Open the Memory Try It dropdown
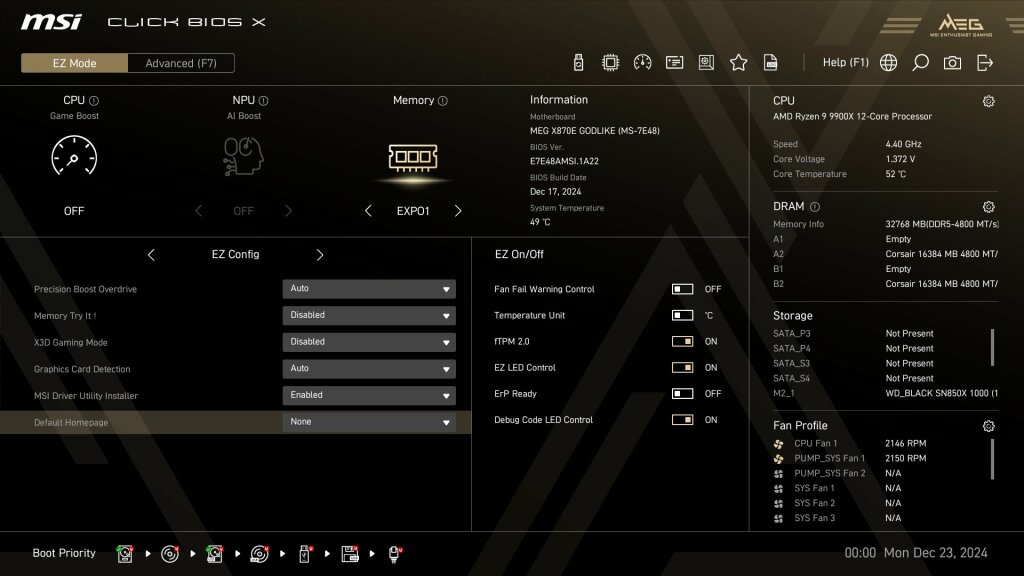Viewport: 1024px width, 576px height. [x=369, y=315]
